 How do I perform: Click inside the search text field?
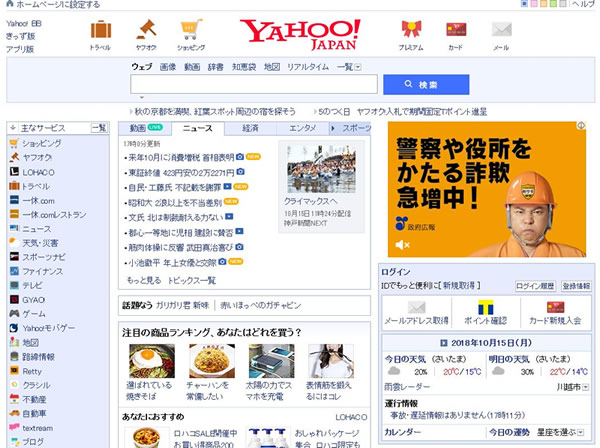coord(252,85)
